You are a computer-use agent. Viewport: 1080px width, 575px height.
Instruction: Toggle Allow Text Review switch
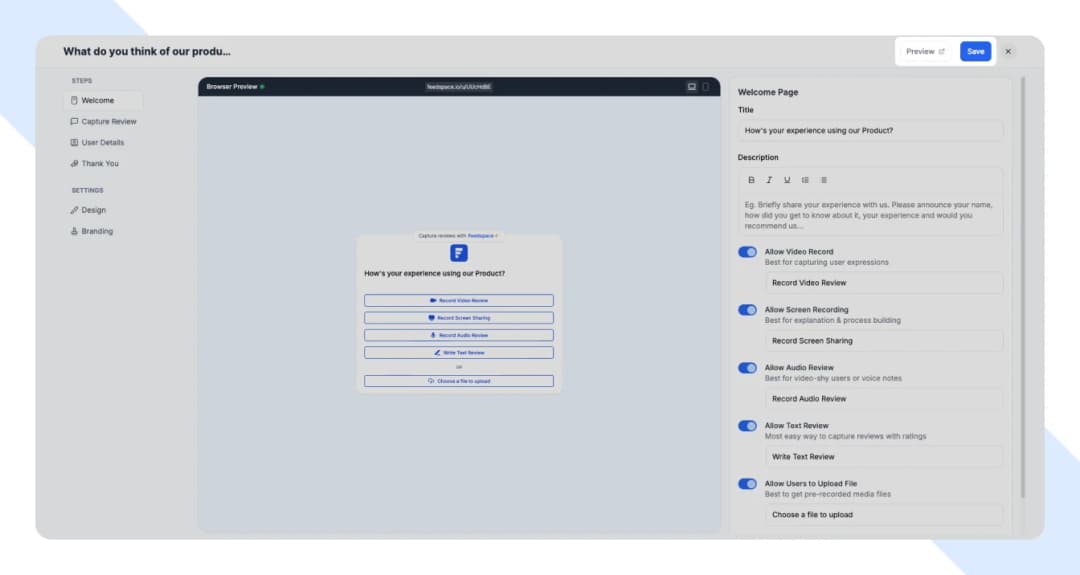click(747, 426)
